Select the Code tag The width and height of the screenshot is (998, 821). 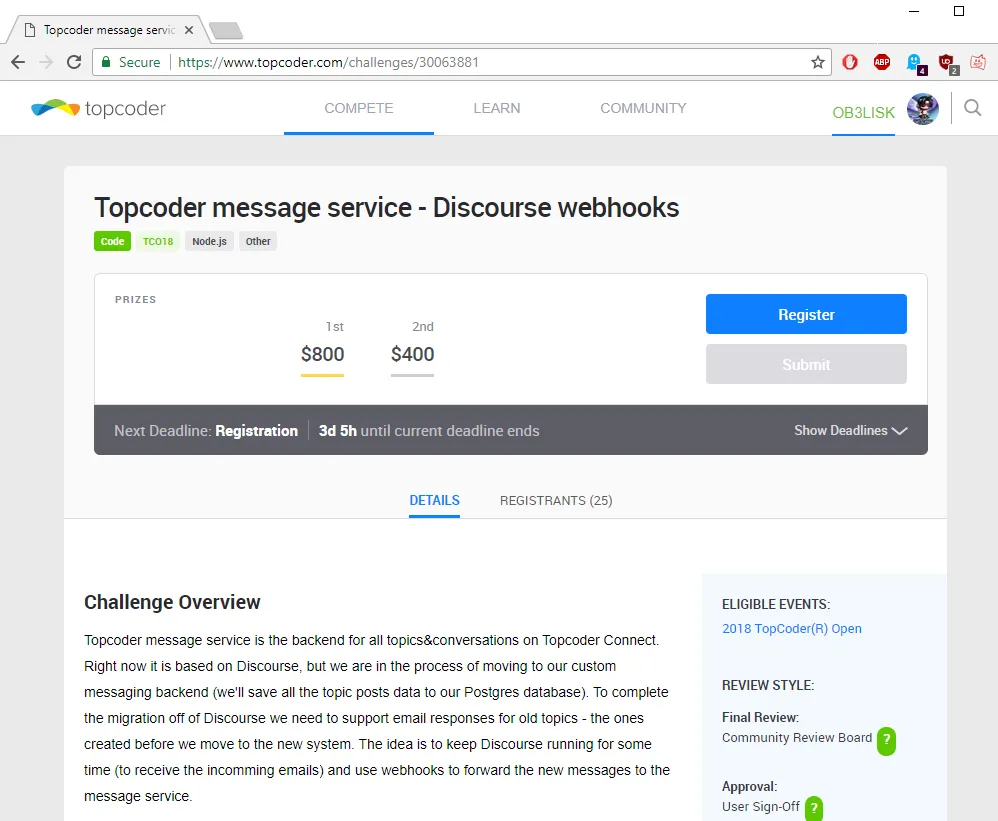(112, 241)
